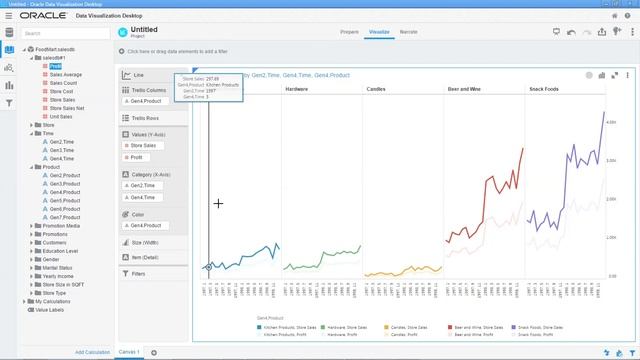This screenshot has height=360, width=640.
Task: Collapse the Product folder
Action: 31,167
